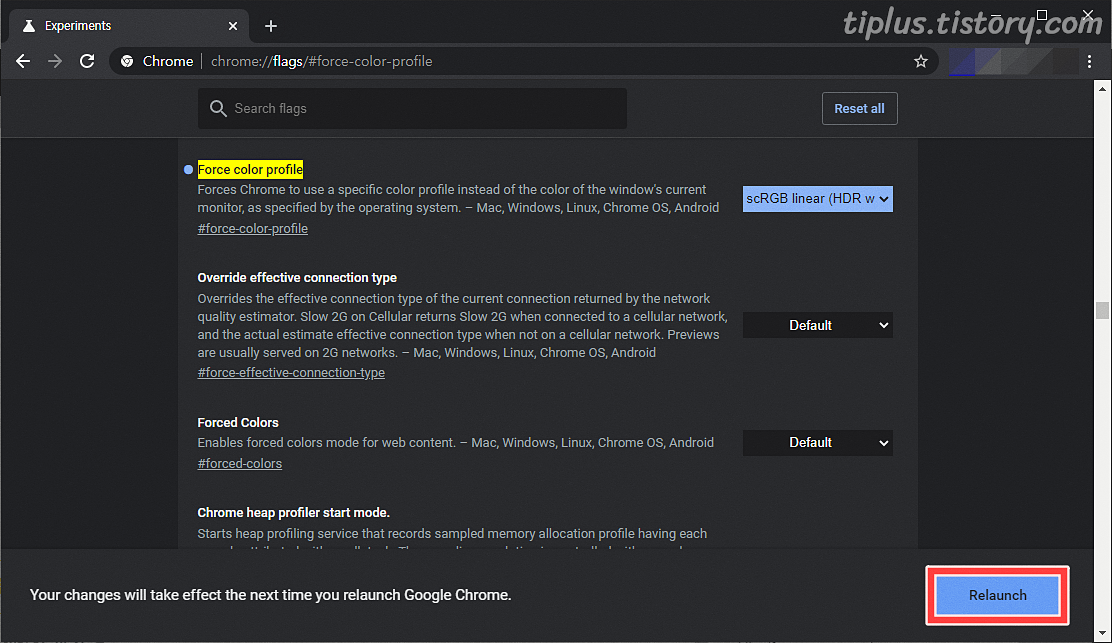Reload the flags page
1112x643 pixels.
click(87, 62)
